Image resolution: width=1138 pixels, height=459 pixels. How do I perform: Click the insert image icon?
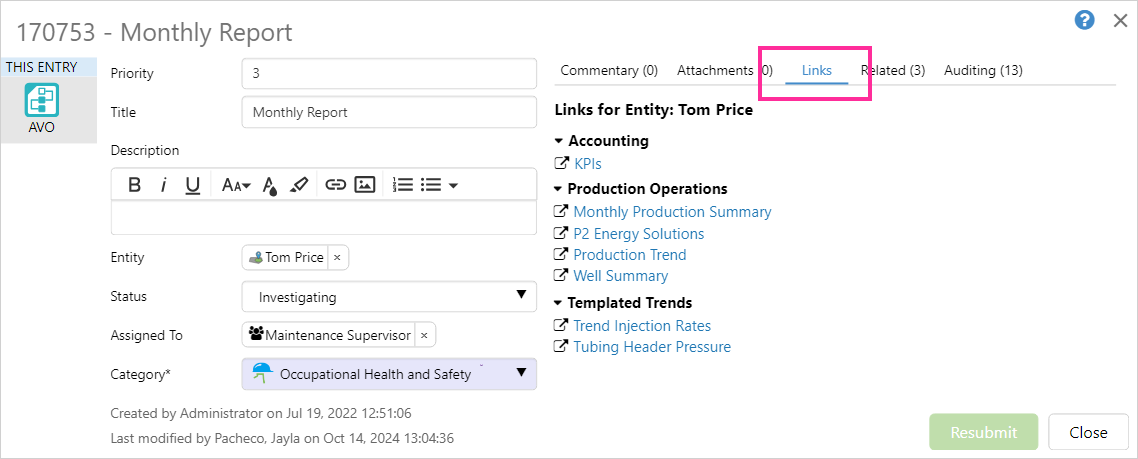pyautogui.click(x=365, y=185)
